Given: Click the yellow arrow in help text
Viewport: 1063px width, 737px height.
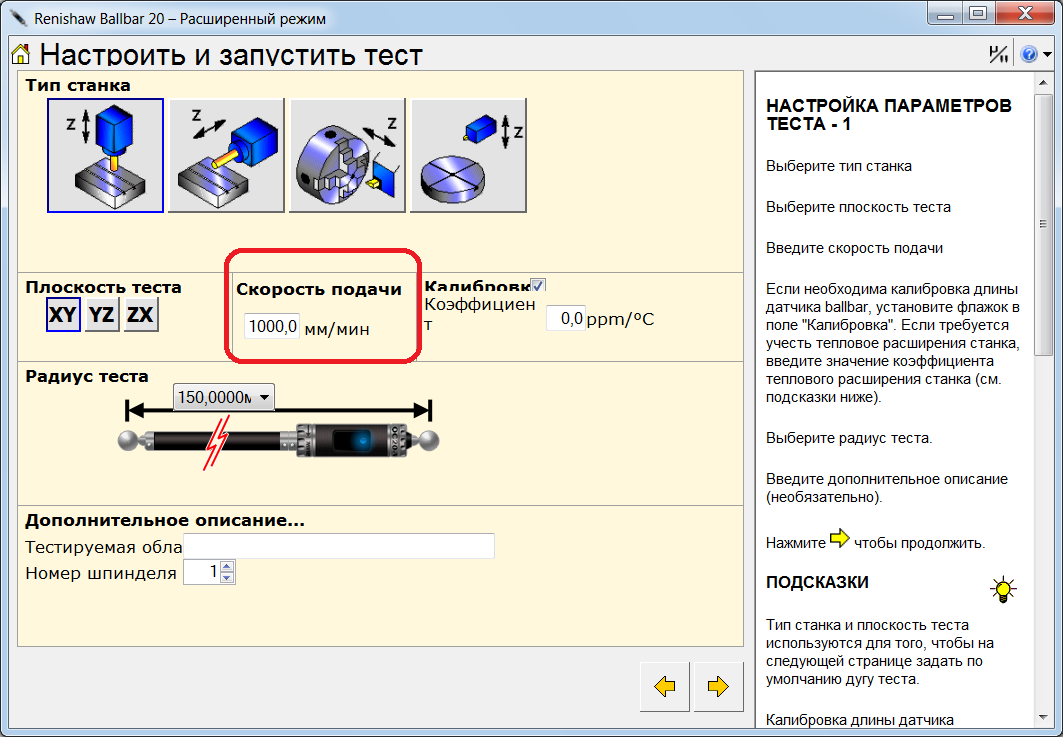Looking at the screenshot, I should click(x=839, y=538).
